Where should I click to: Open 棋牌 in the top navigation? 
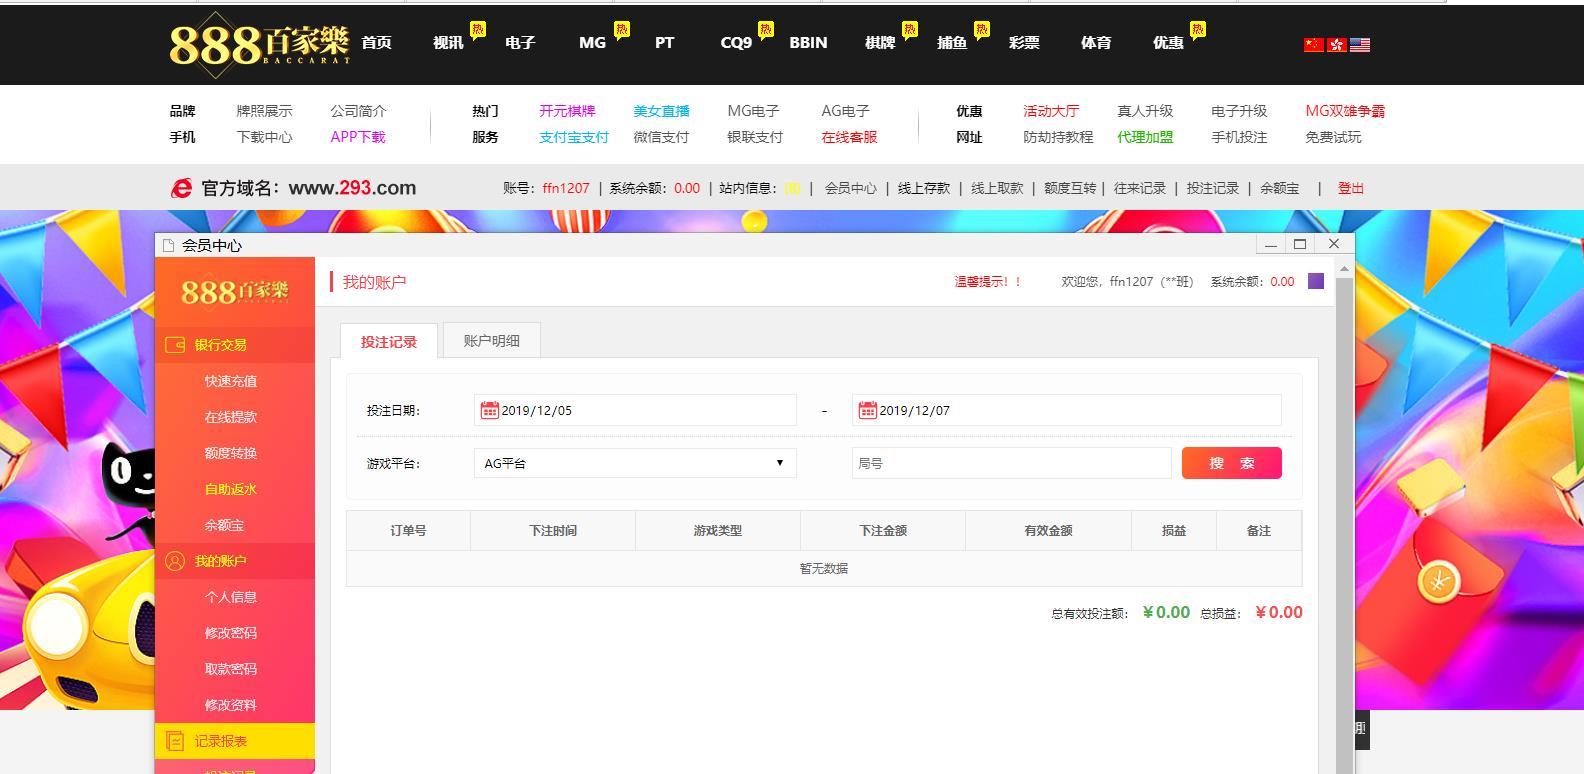pyautogui.click(x=880, y=42)
